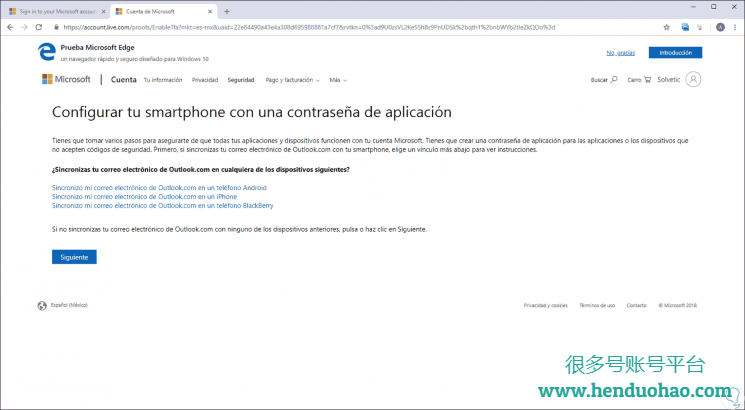Open the 'Términos de uso' footer link
745x410 pixels.
pos(597,305)
